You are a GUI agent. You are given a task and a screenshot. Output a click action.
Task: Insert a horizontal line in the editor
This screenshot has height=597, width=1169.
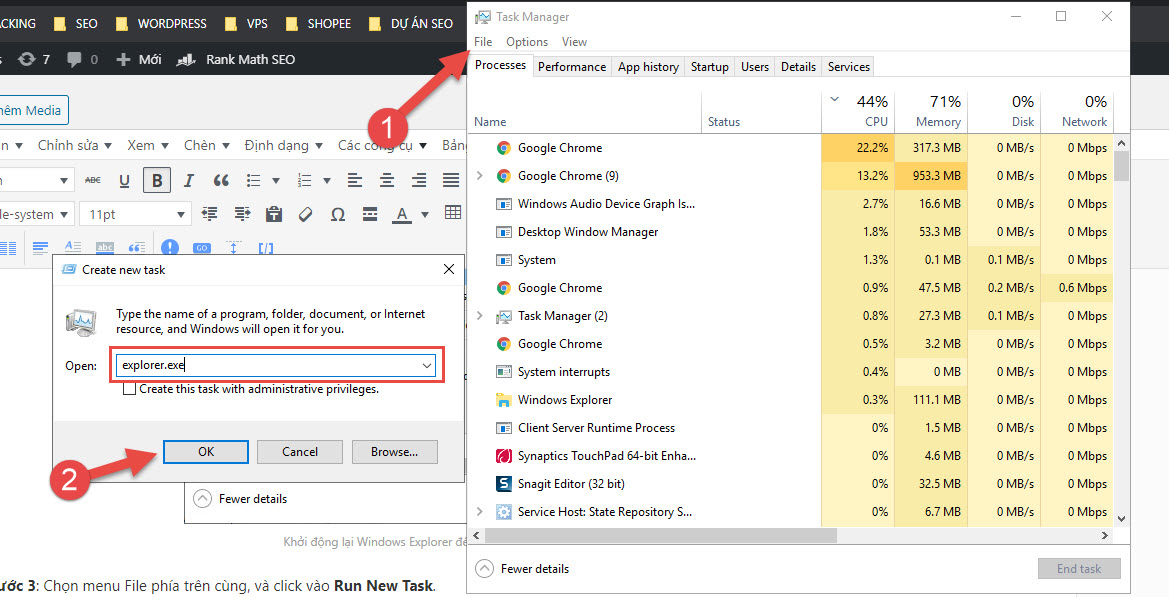tap(370, 215)
